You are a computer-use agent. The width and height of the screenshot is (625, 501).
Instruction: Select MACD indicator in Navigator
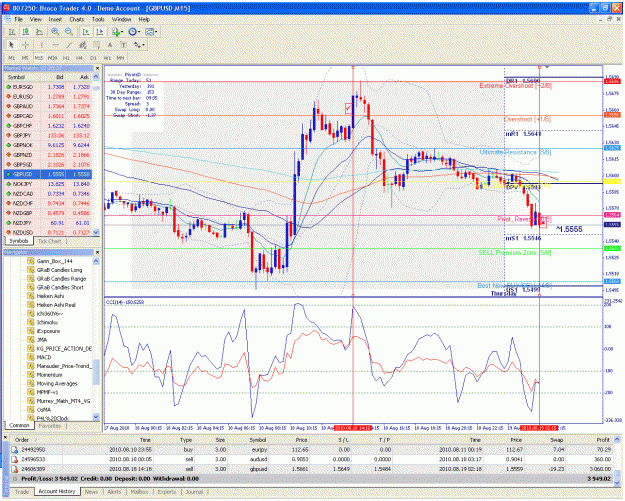(44, 357)
